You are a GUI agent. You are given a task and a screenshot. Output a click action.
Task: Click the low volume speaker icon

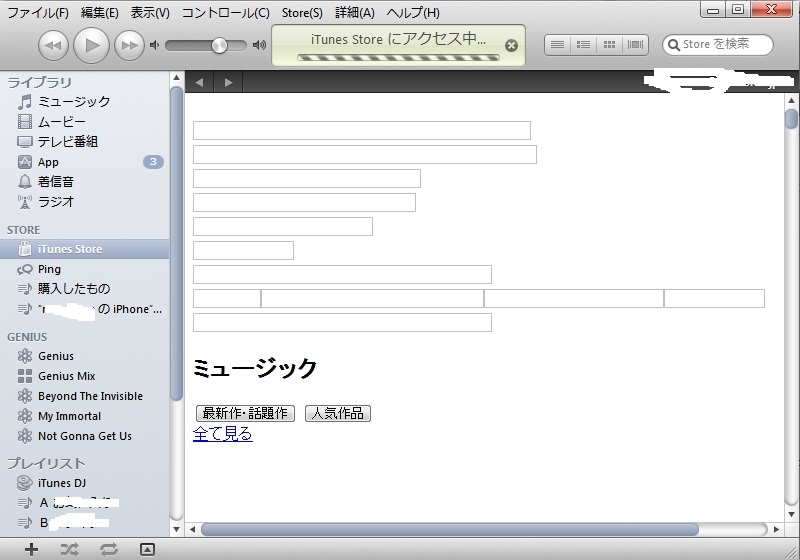tap(154, 45)
